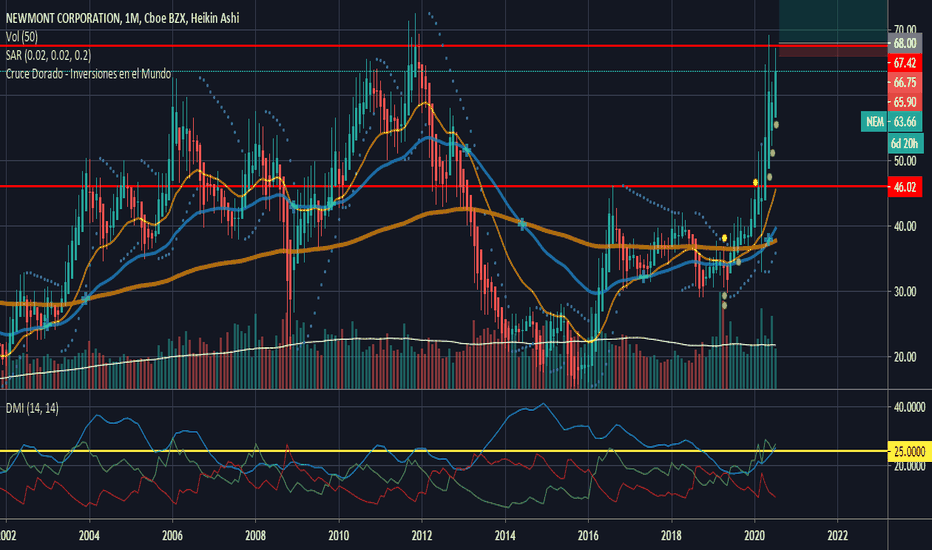This screenshot has width=932, height=550.
Task: Click the 50.00 price axis label
Action: 905,161
